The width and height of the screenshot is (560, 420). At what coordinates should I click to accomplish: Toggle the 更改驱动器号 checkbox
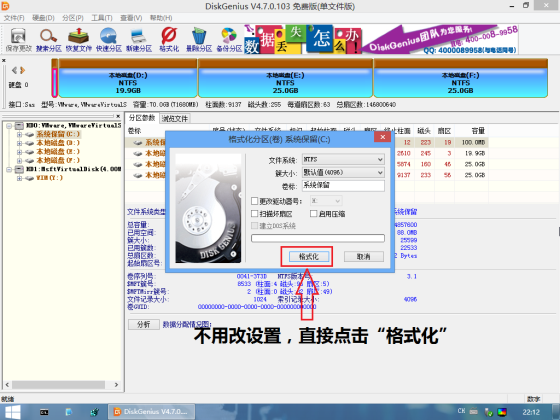[x=254, y=201]
